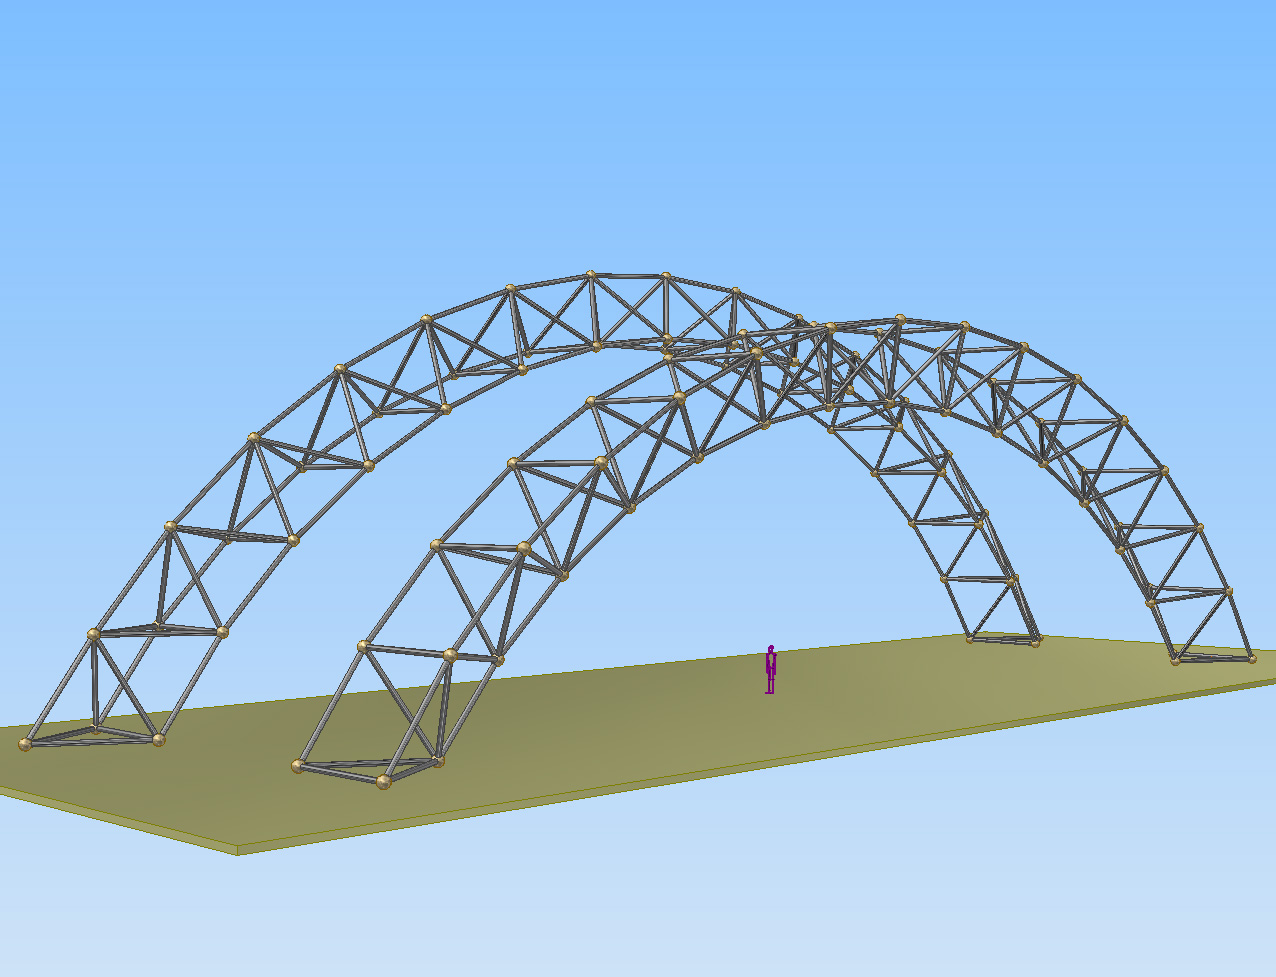Pick the topmost apex node of the left arch

coord(591,274)
